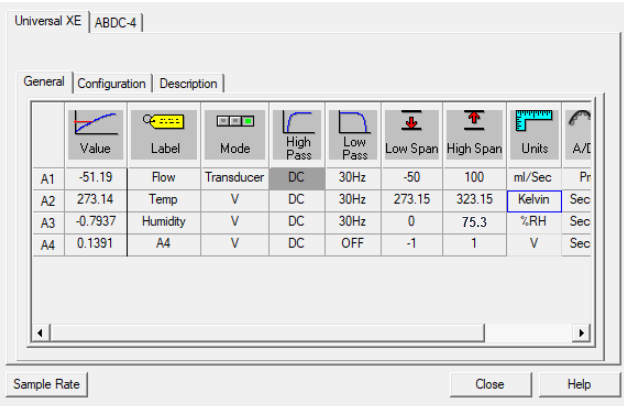Select the Kelvin units cell for A2

click(534, 199)
